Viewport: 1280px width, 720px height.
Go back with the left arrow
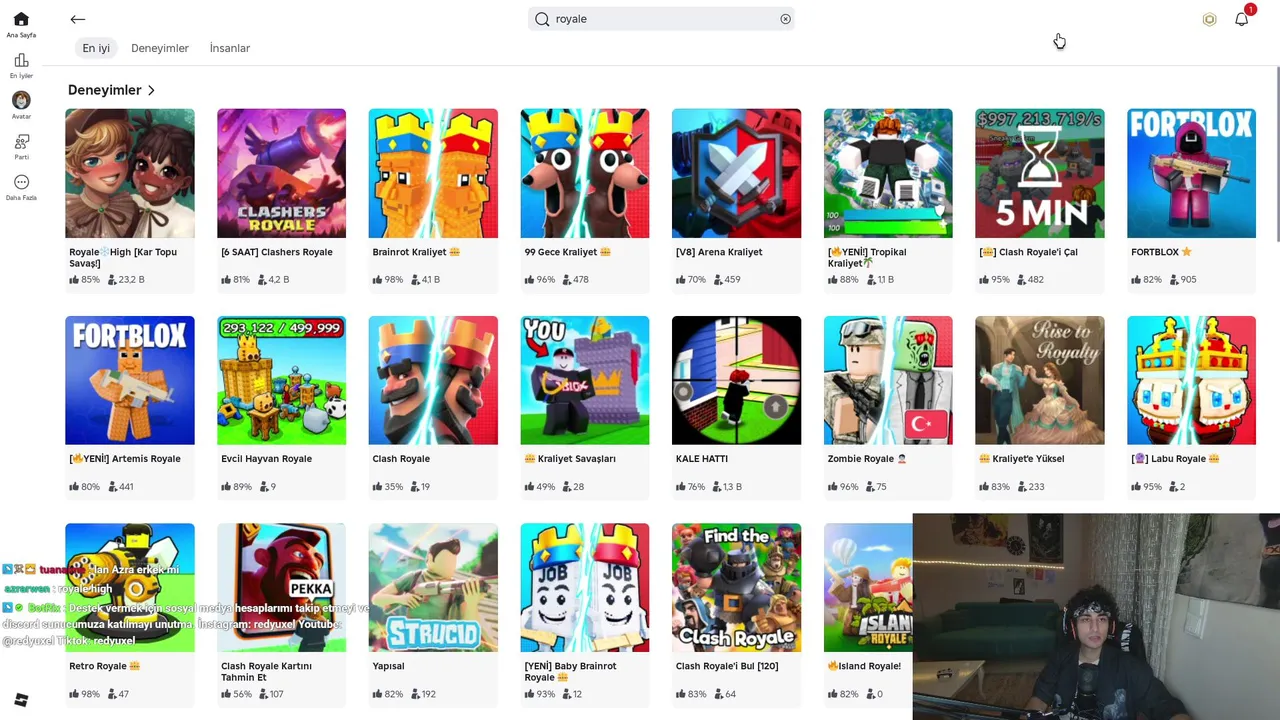[x=78, y=19]
